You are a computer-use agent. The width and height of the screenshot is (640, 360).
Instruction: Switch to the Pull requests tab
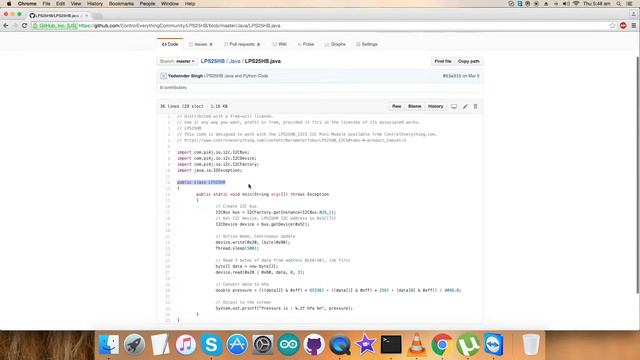(242, 44)
